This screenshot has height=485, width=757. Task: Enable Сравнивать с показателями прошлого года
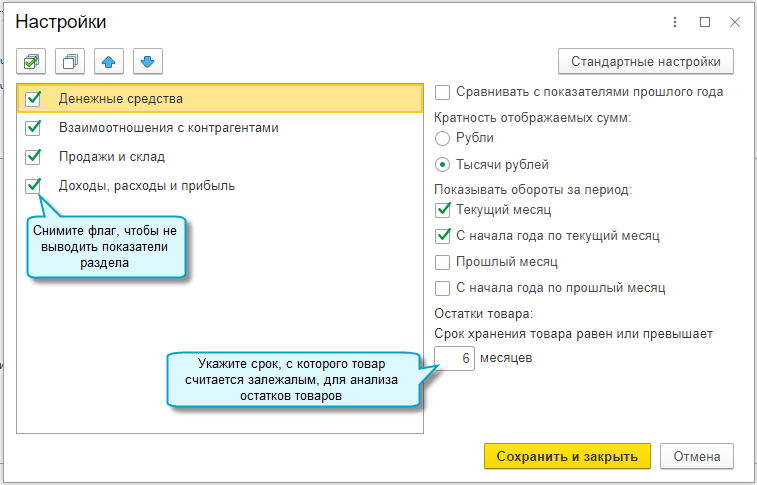[x=443, y=92]
